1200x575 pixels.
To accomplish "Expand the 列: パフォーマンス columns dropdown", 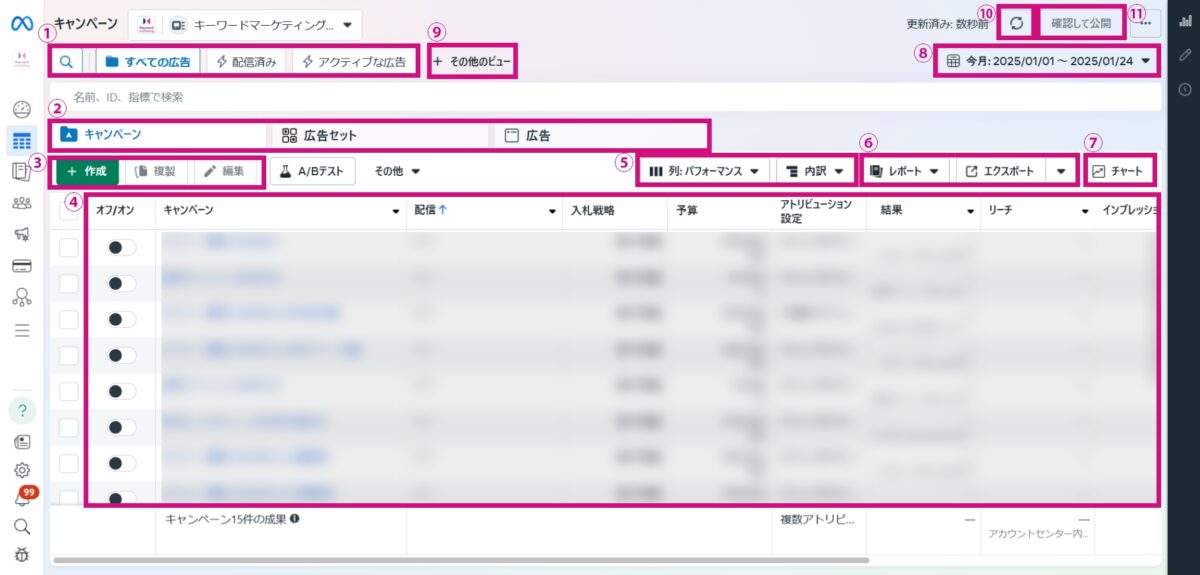I will tap(704, 171).
